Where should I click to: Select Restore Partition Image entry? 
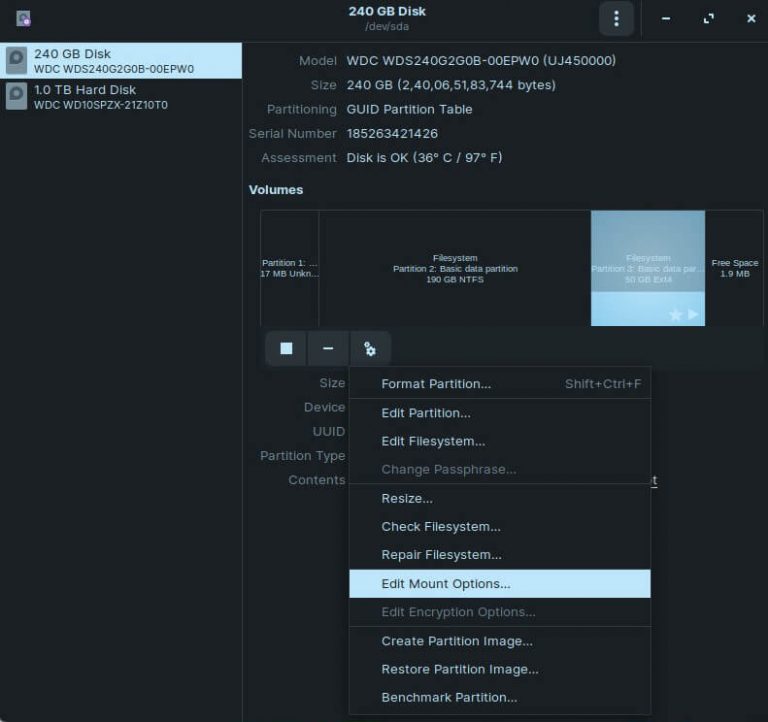click(x=460, y=669)
